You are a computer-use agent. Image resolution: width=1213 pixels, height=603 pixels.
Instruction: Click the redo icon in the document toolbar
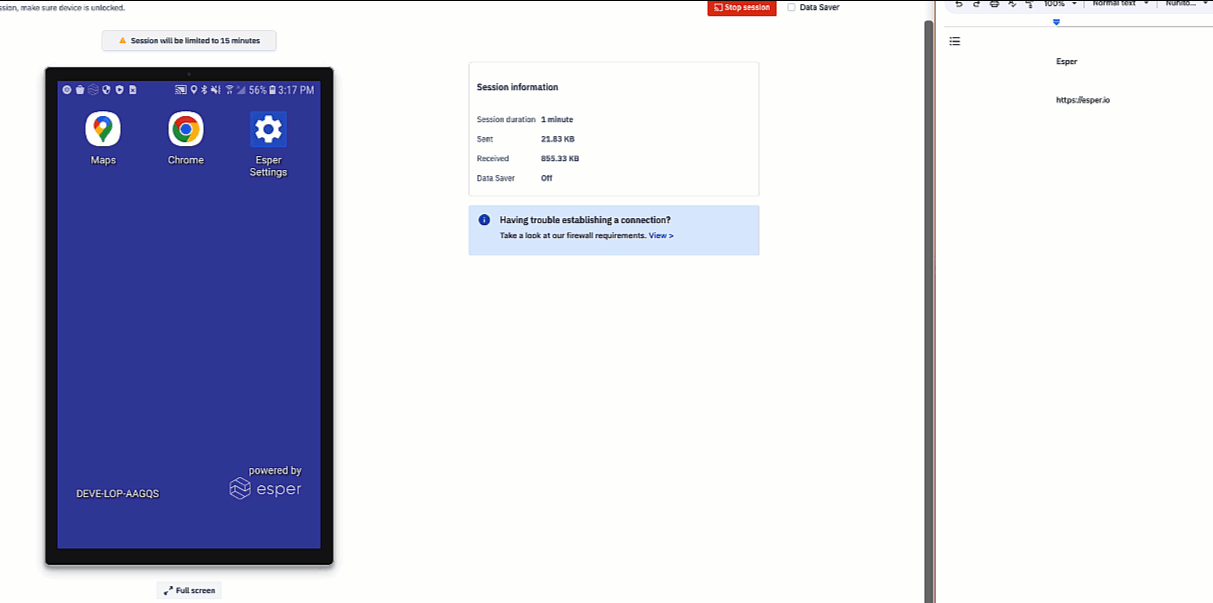(x=976, y=4)
